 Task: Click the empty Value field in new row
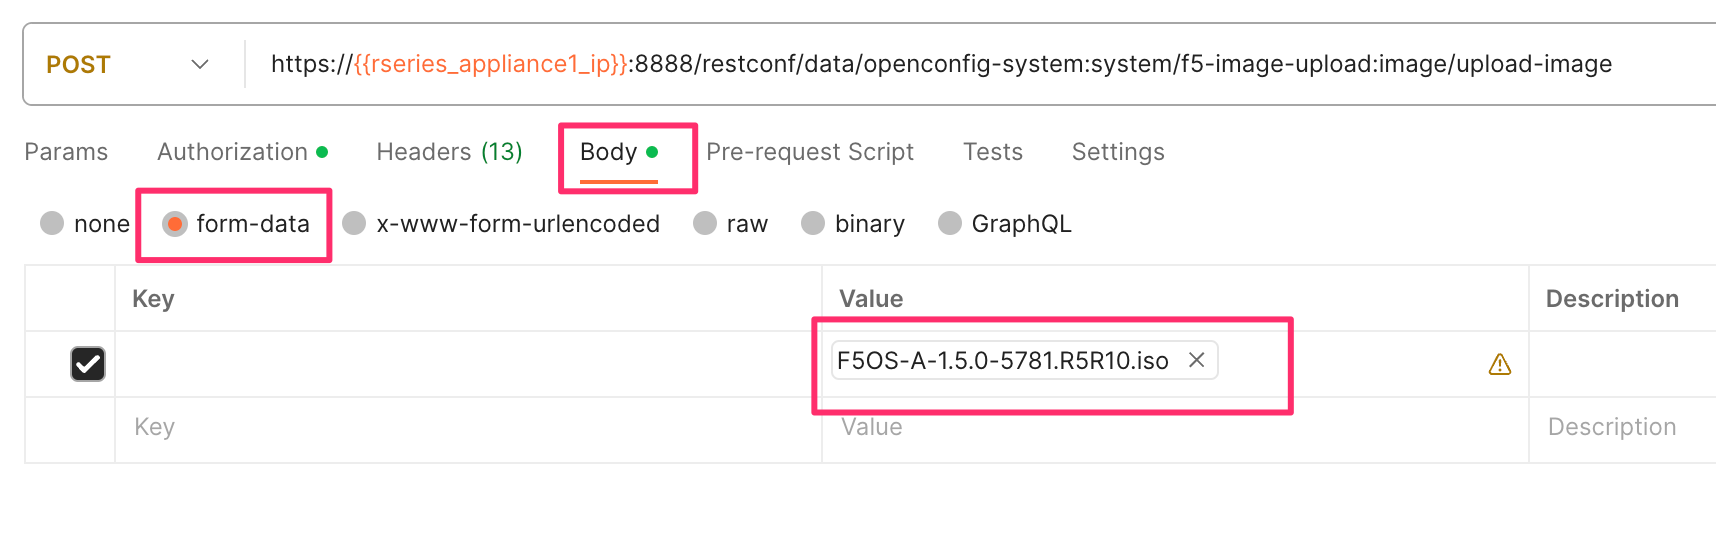tap(1175, 430)
